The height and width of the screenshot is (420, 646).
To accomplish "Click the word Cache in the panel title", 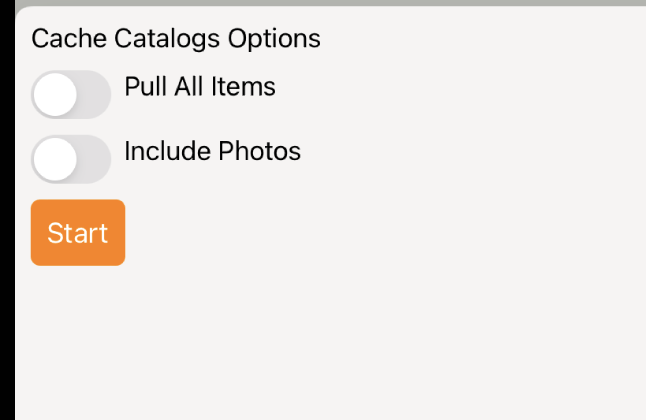I will click(x=69, y=39).
